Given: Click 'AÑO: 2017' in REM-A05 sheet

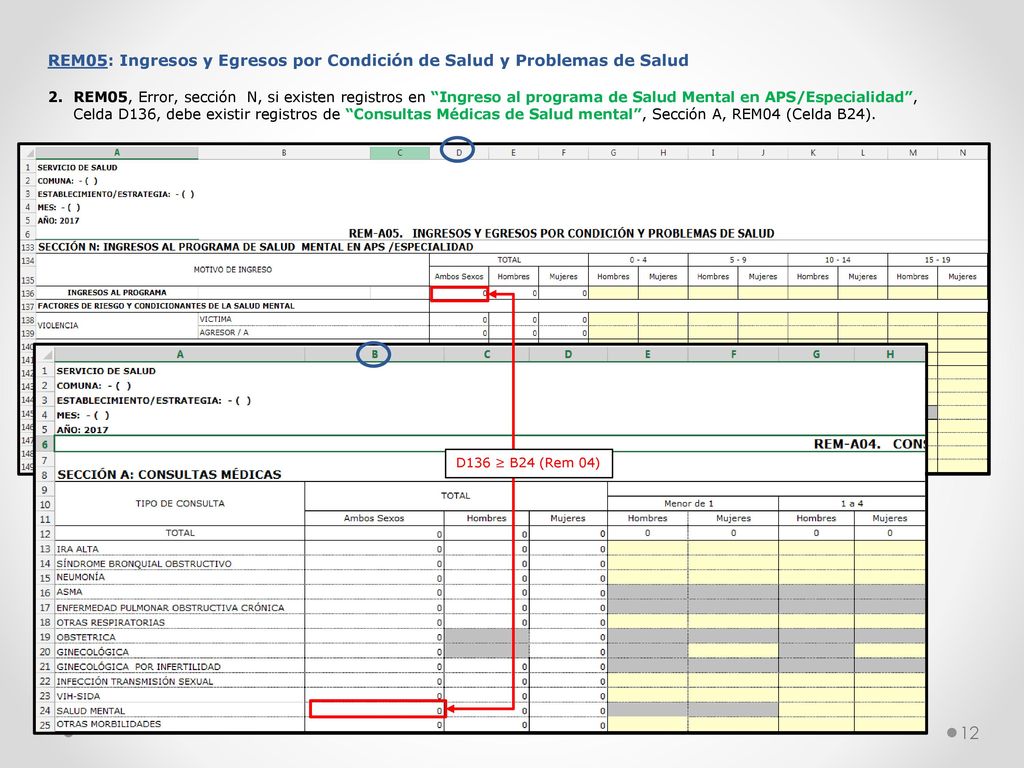Looking at the screenshot, I should pyautogui.click(x=58, y=221).
